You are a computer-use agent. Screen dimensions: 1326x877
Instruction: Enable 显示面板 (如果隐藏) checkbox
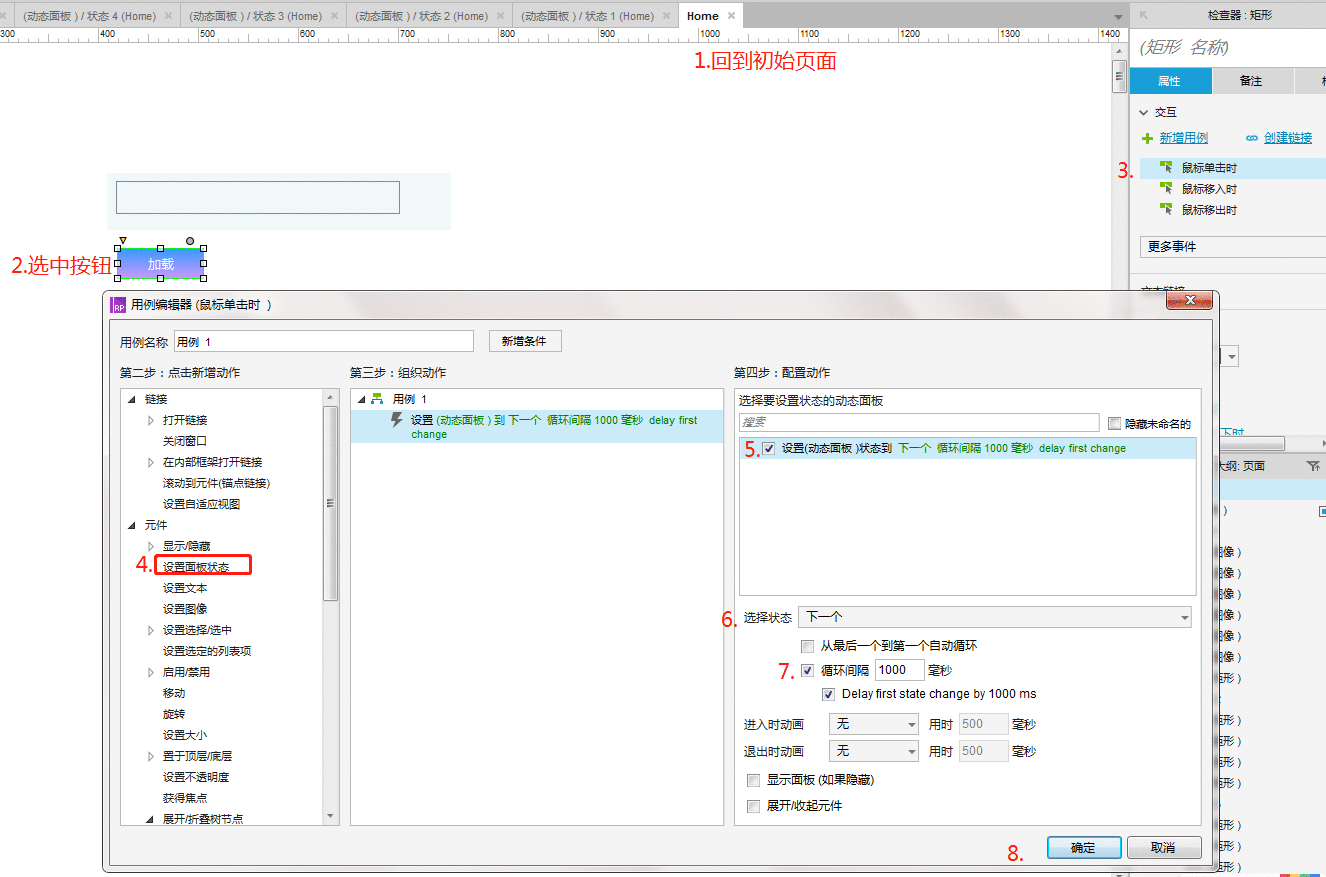click(x=754, y=780)
